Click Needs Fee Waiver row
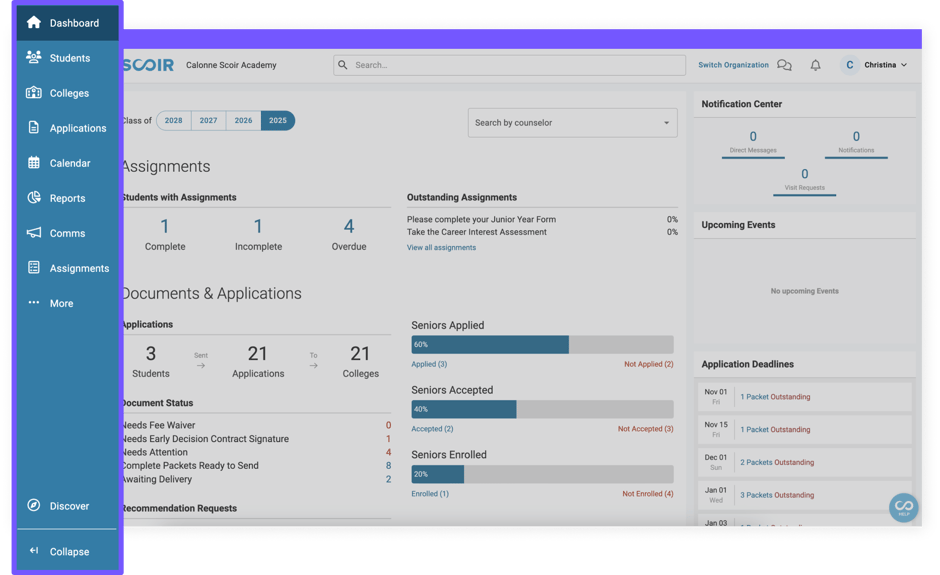The image size is (940, 575). tap(256, 425)
